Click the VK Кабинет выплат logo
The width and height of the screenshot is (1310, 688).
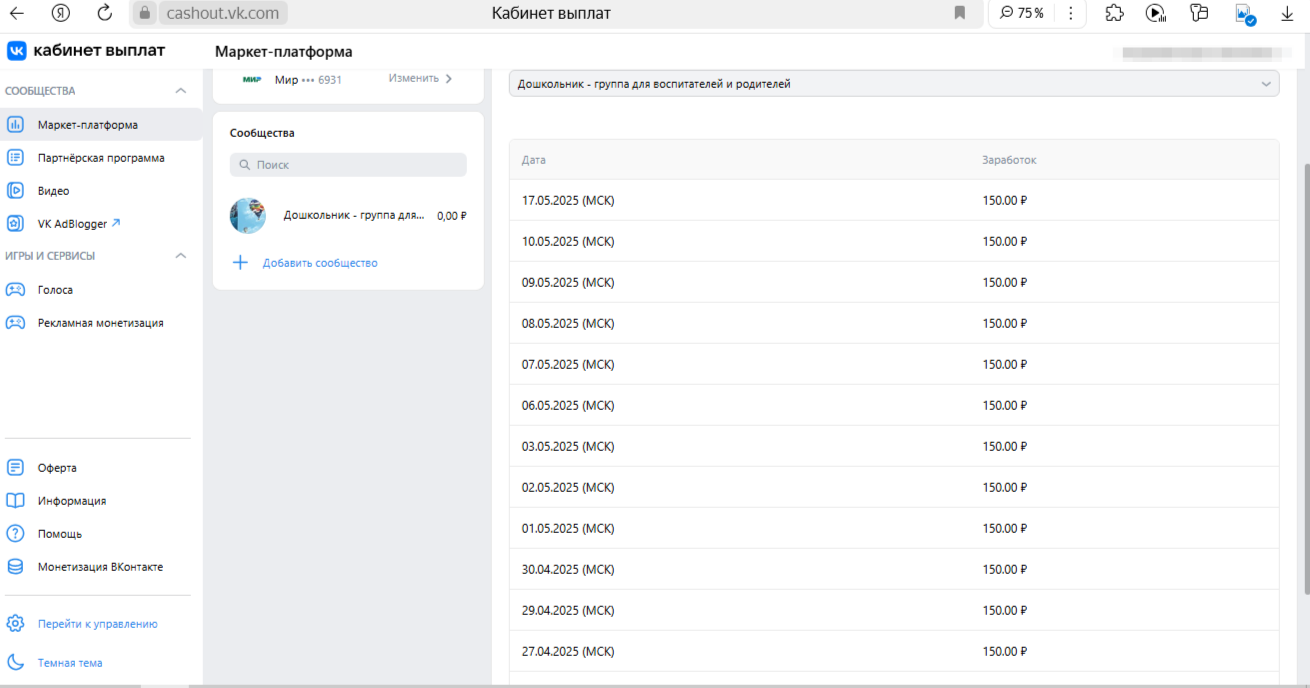(86, 51)
